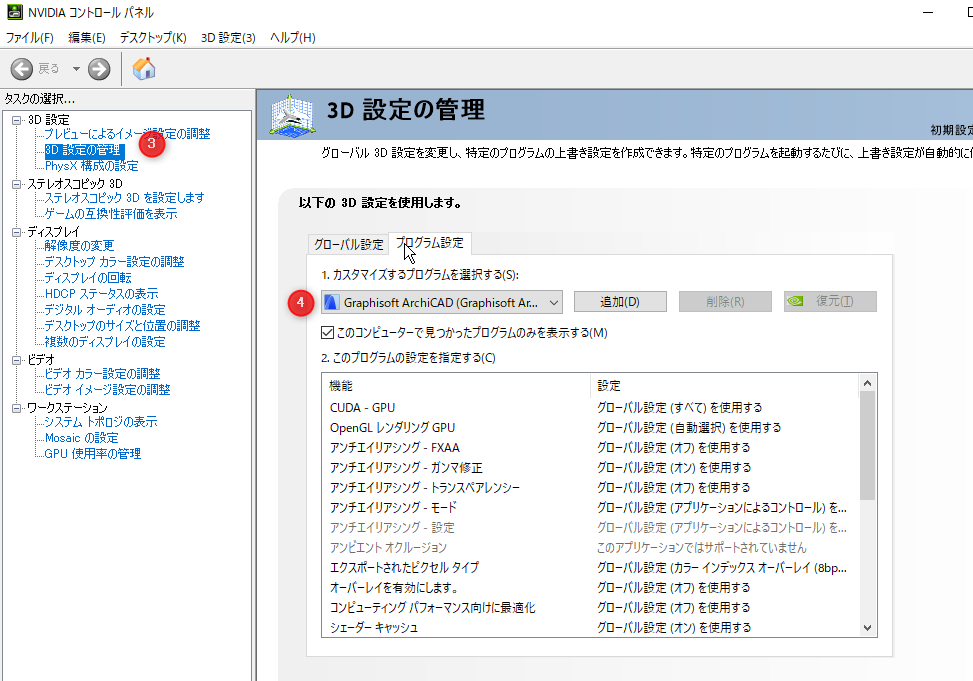Screen dimensions: 973x681
Task: Click the NVIDIA app icon in title bar
Action: click(14, 12)
